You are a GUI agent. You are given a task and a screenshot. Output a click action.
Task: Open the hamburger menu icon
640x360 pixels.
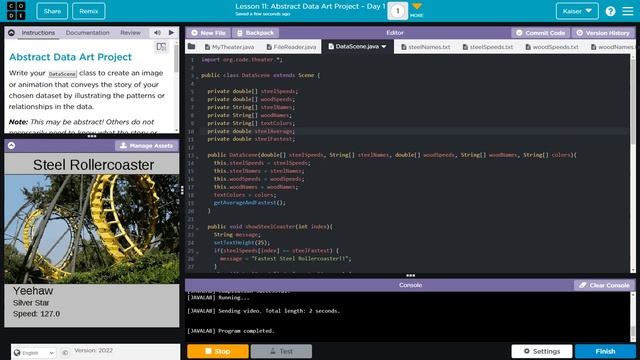coord(628,11)
